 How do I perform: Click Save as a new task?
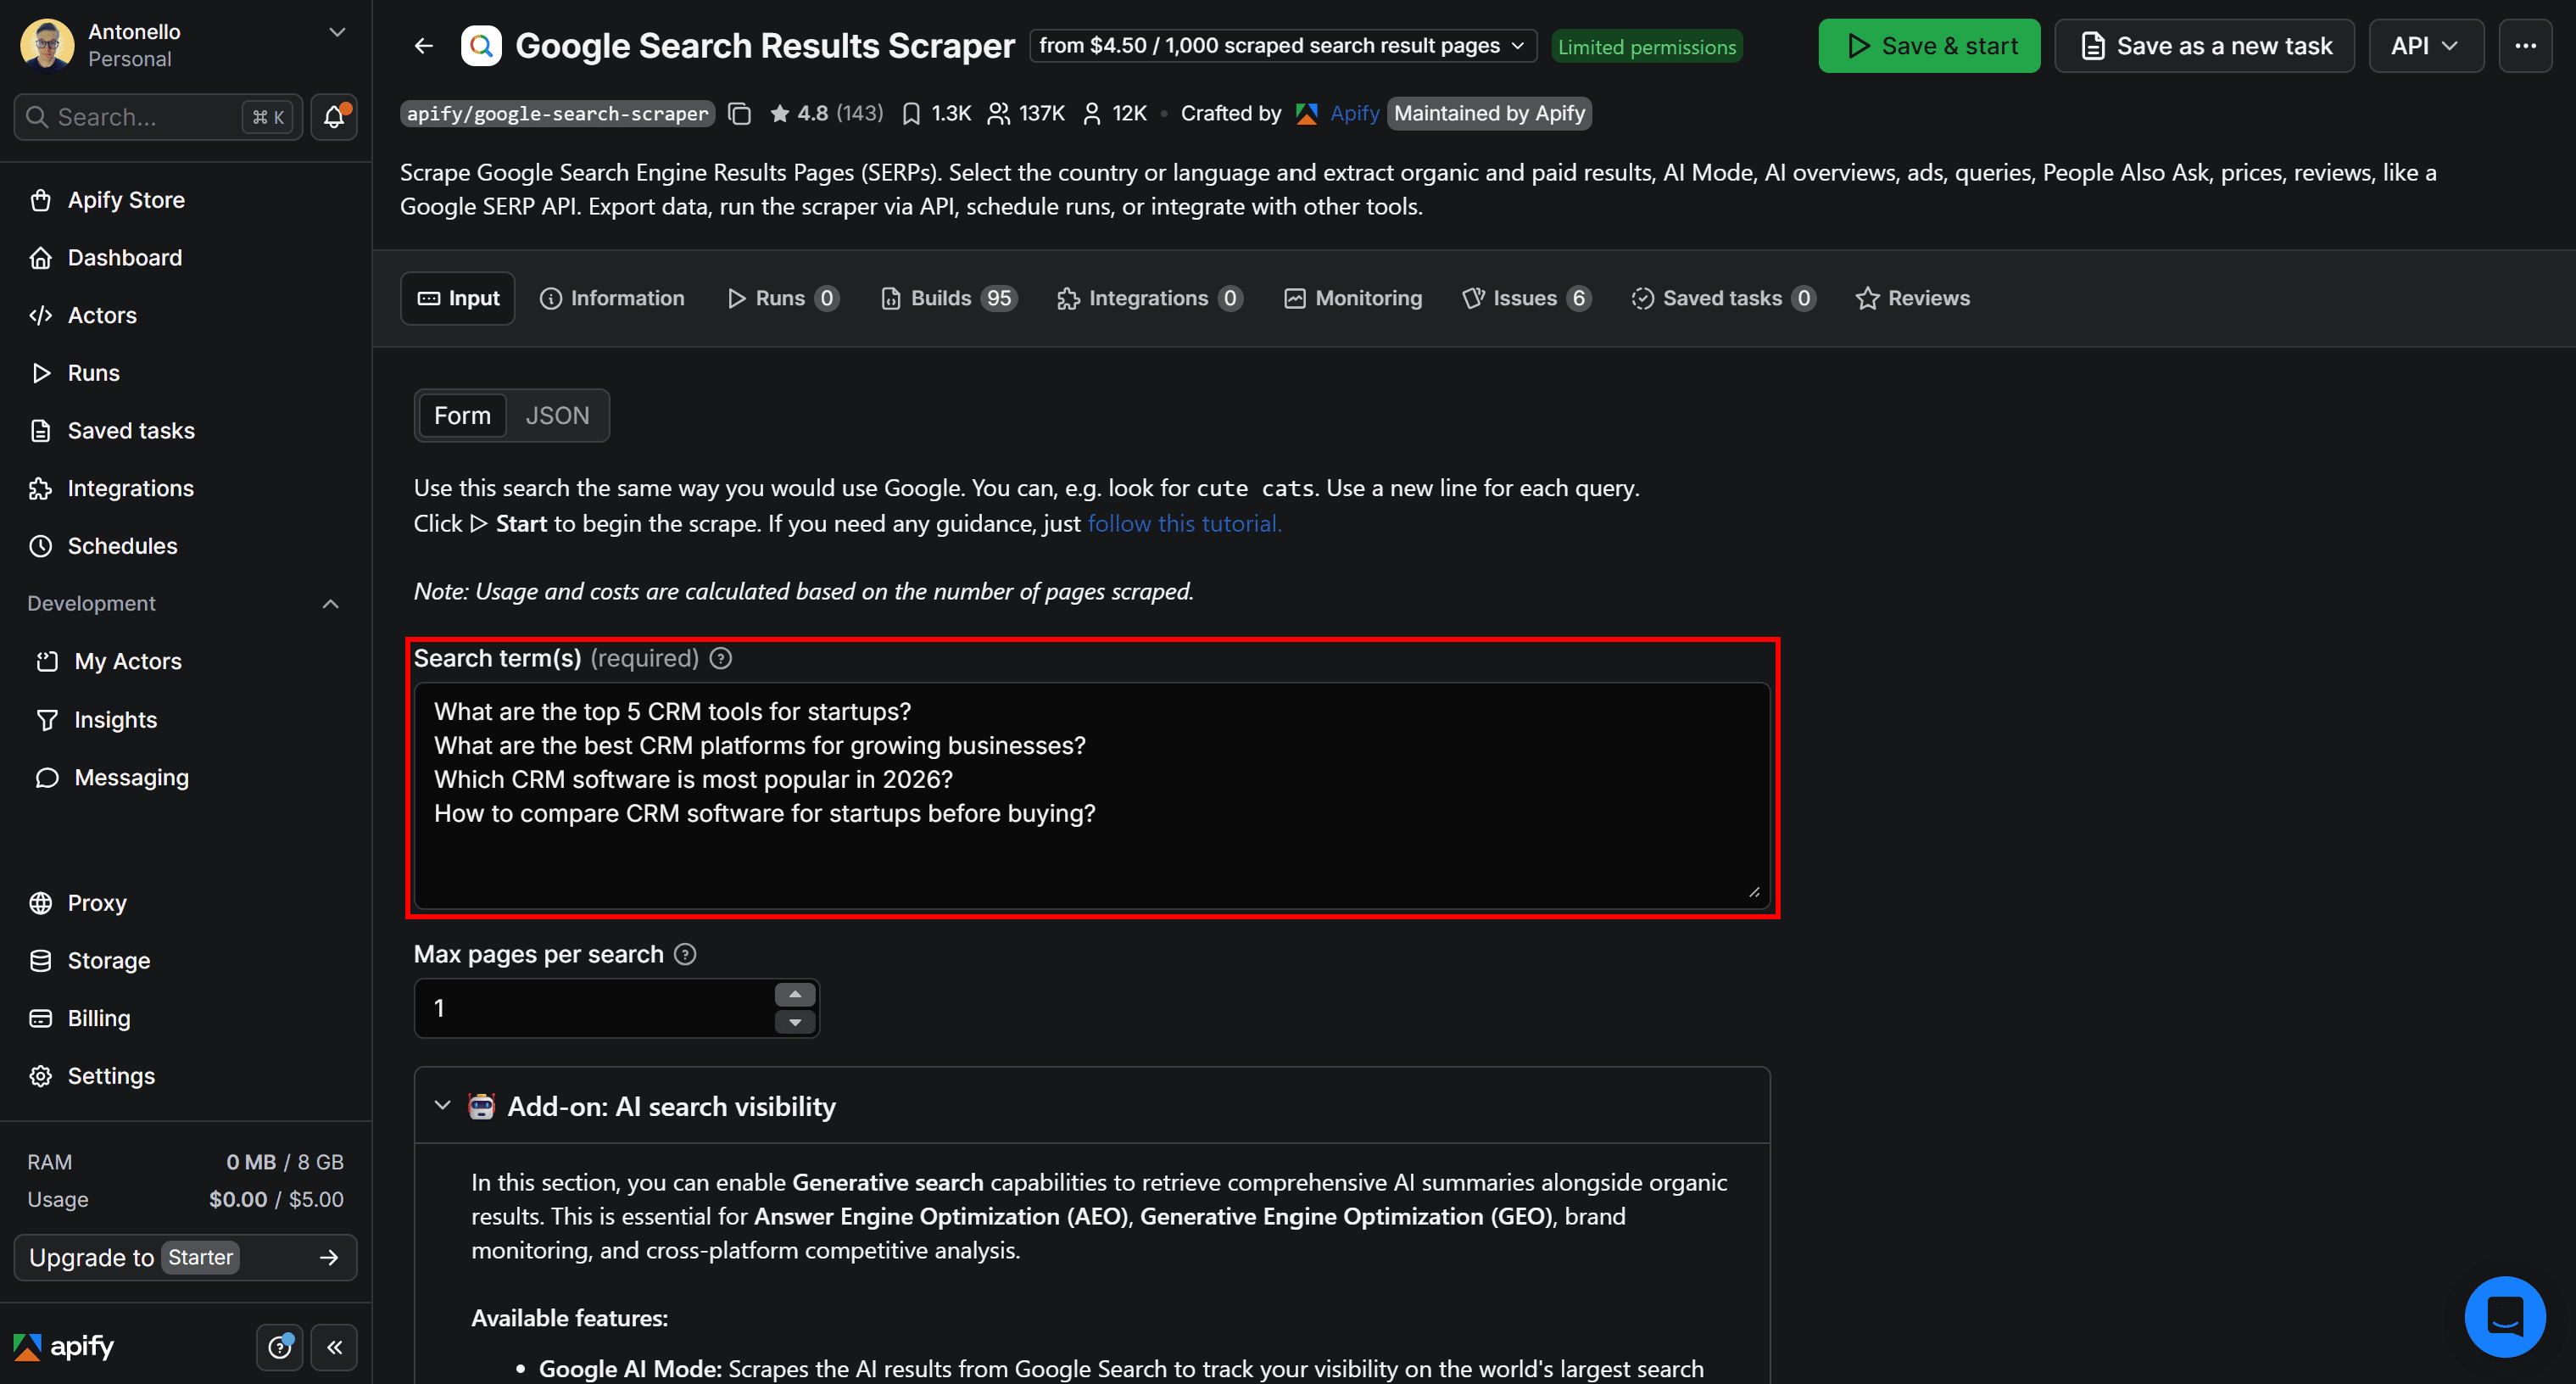2204,46
